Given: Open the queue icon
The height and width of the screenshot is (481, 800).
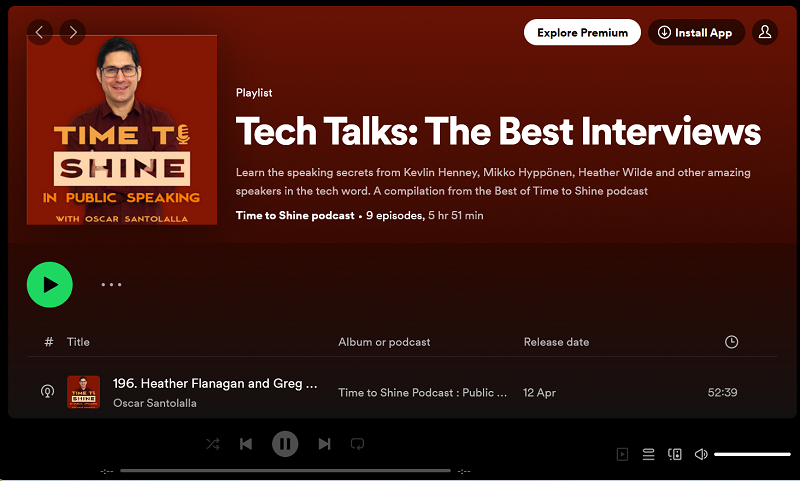Looking at the screenshot, I should click(x=648, y=454).
